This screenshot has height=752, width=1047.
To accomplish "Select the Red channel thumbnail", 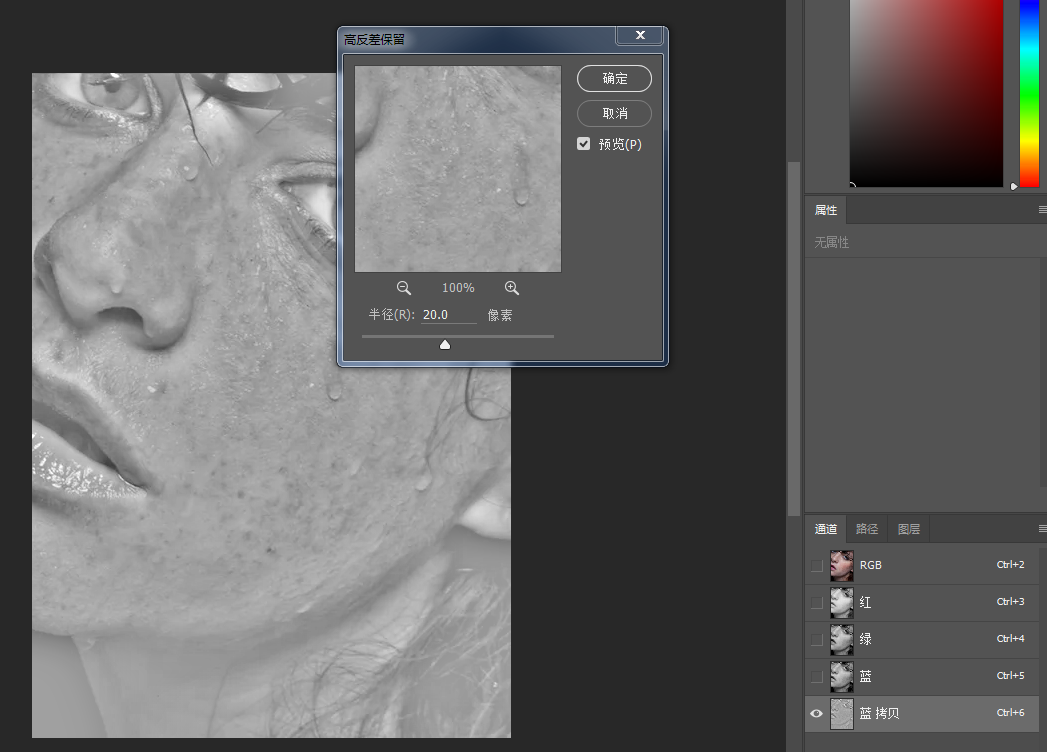I will tap(841, 602).
